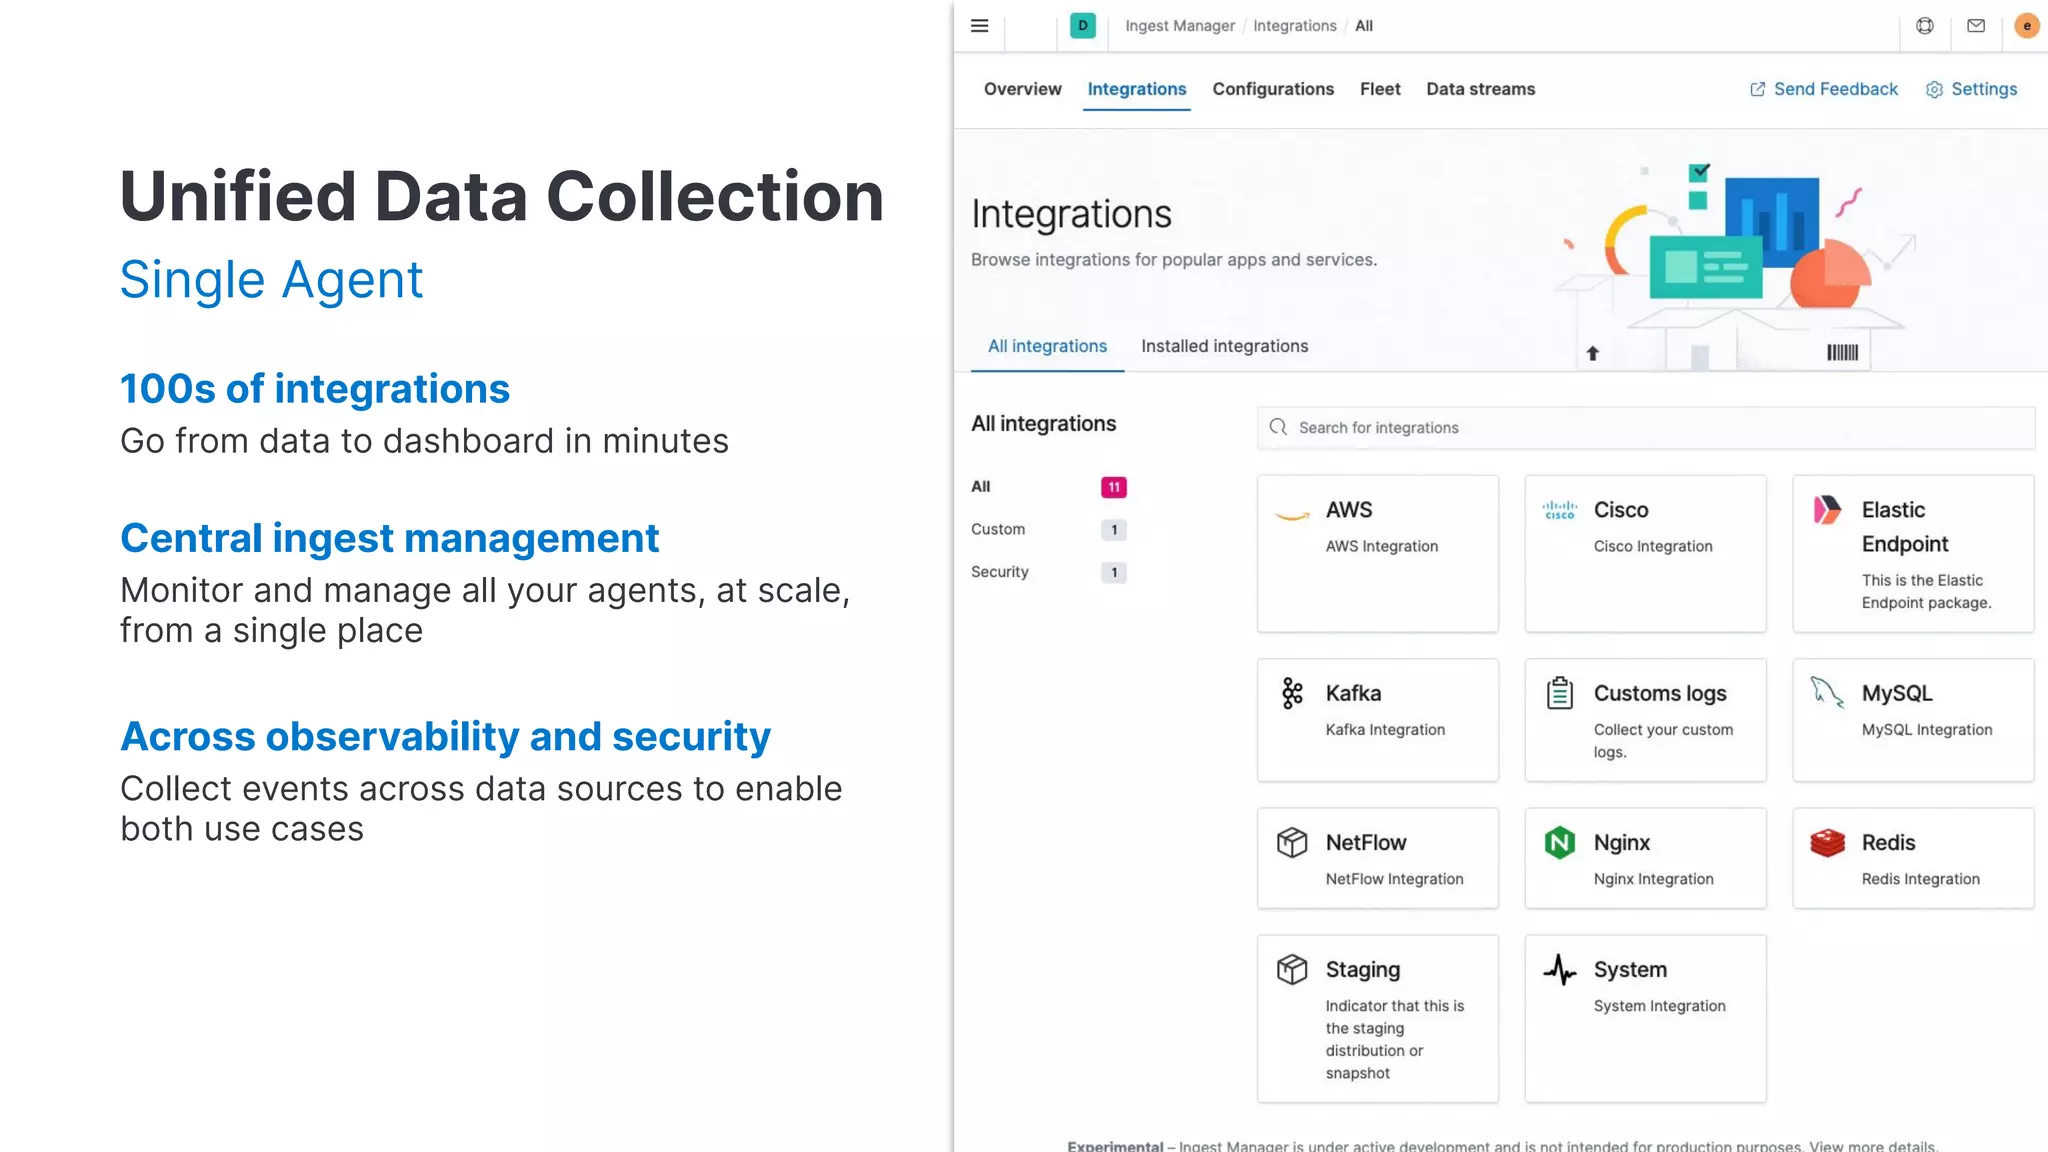The height and width of the screenshot is (1152, 2048).
Task: Open the mail newsfeed icon
Action: pos(1975,26)
